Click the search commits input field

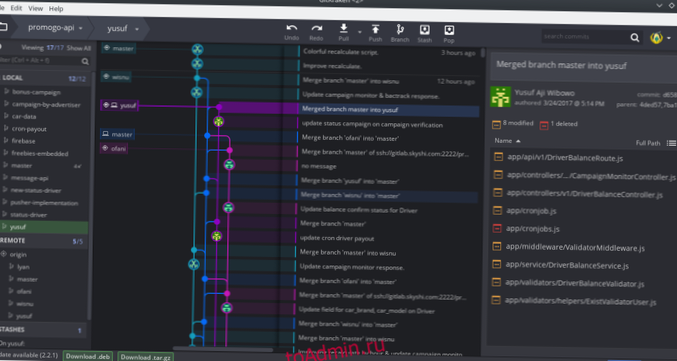[x=585, y=37]
